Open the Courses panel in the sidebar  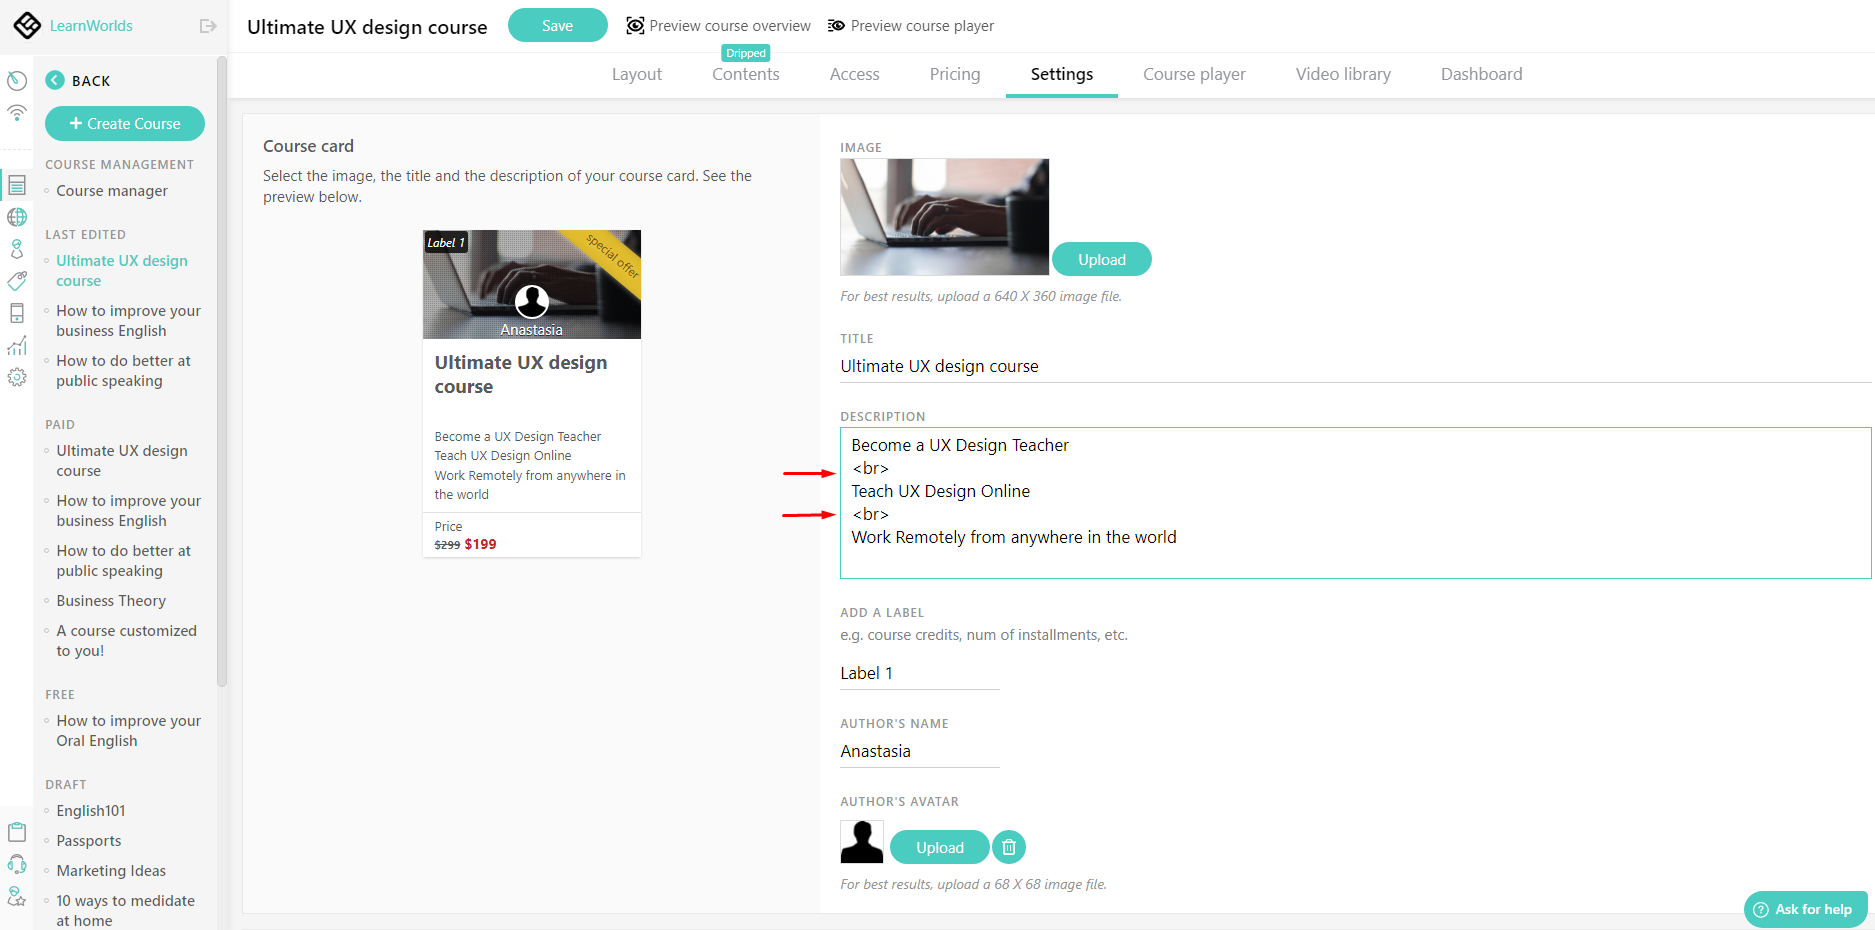[x=17, y=184]
